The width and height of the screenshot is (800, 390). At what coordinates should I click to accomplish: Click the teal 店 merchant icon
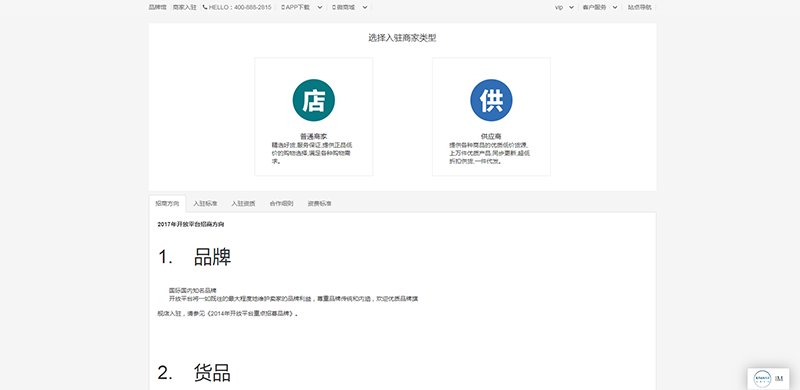pyautogui.click(x=313, y=100)
